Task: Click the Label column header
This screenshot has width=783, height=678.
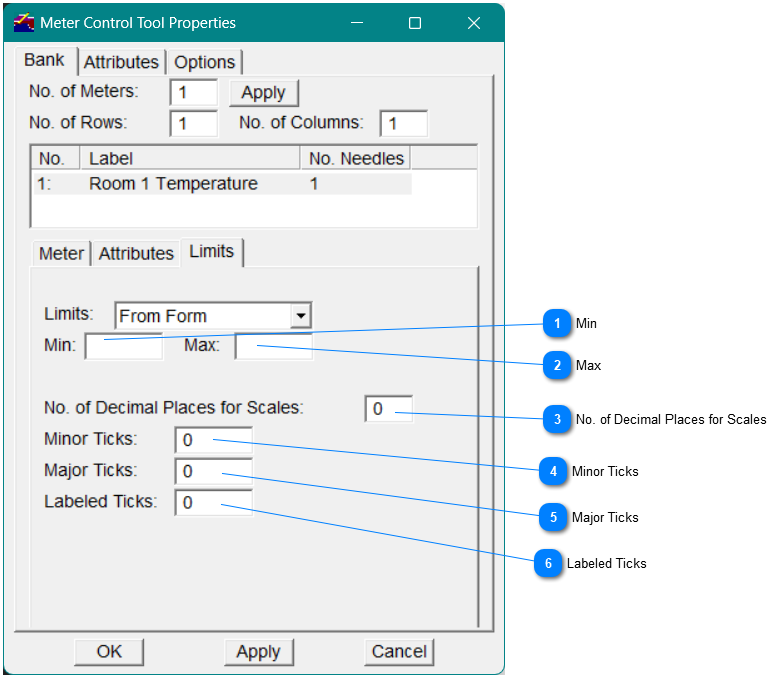Action: 190,158
